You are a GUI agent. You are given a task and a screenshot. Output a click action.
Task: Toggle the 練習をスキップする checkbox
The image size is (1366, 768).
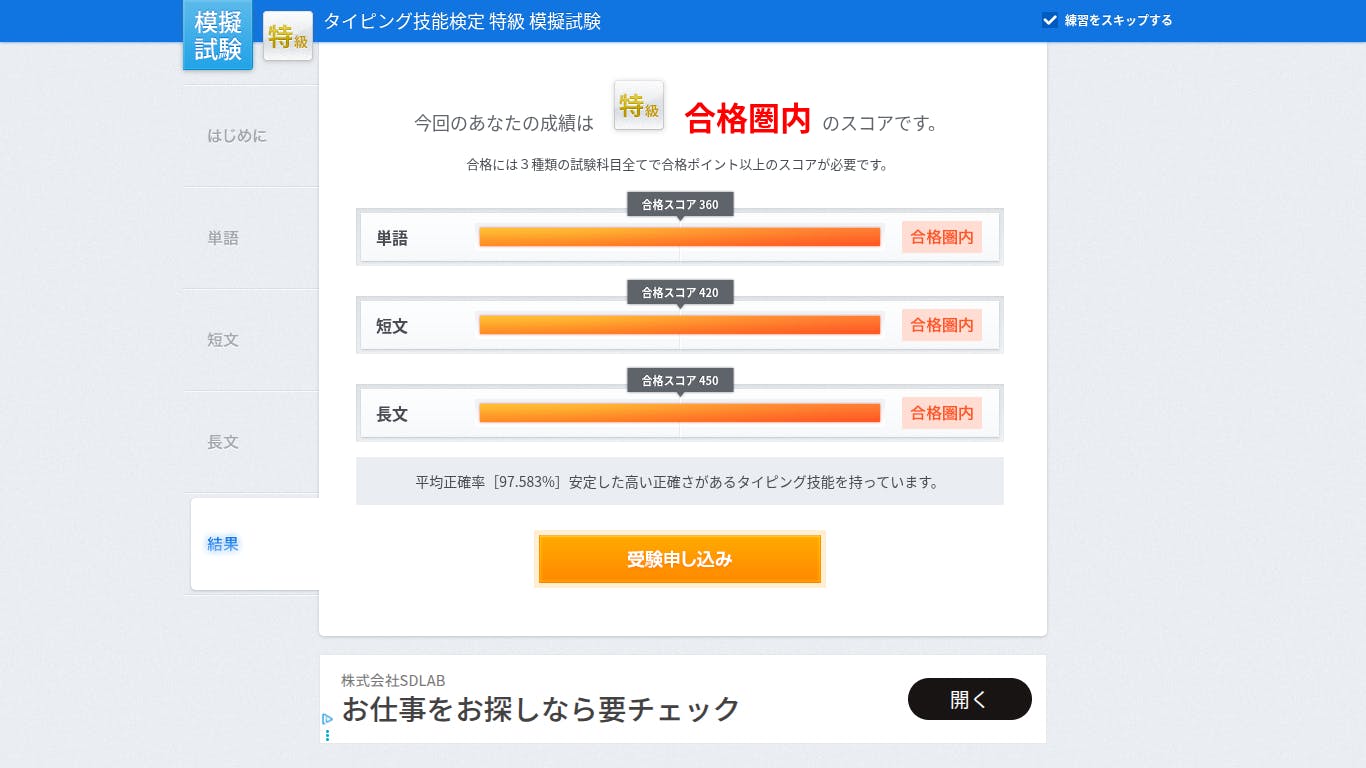[x=1050, y=20]
